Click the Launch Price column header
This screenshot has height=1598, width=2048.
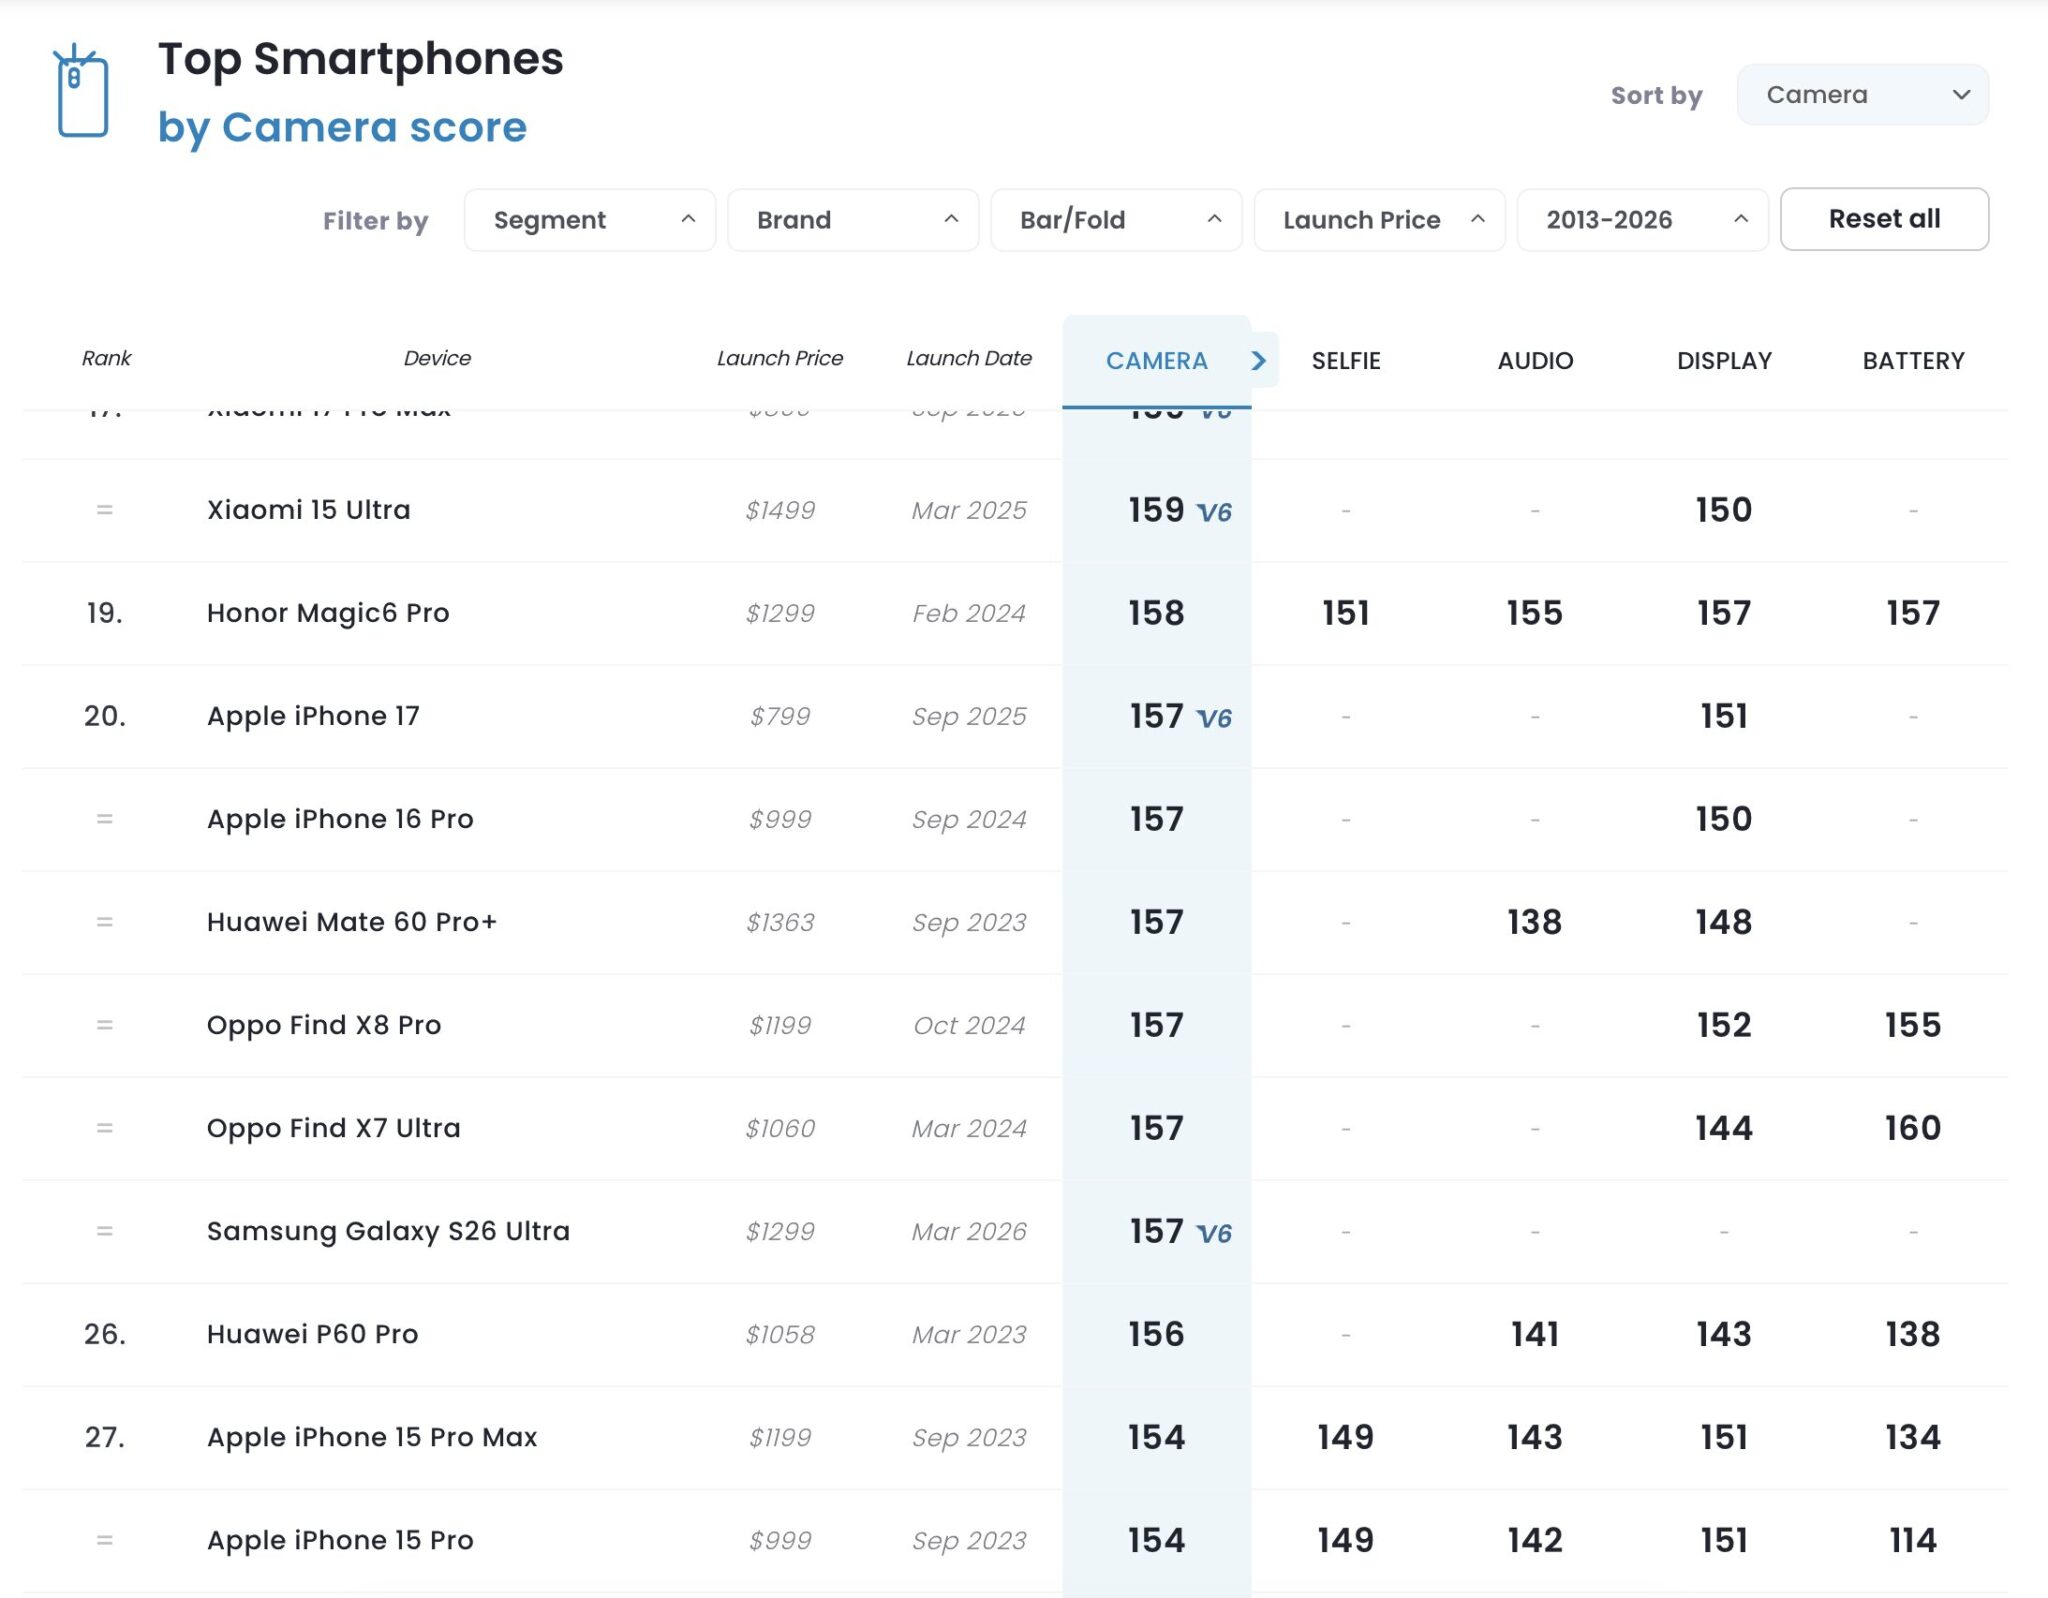pyautogui.click(x=780, y=358)
